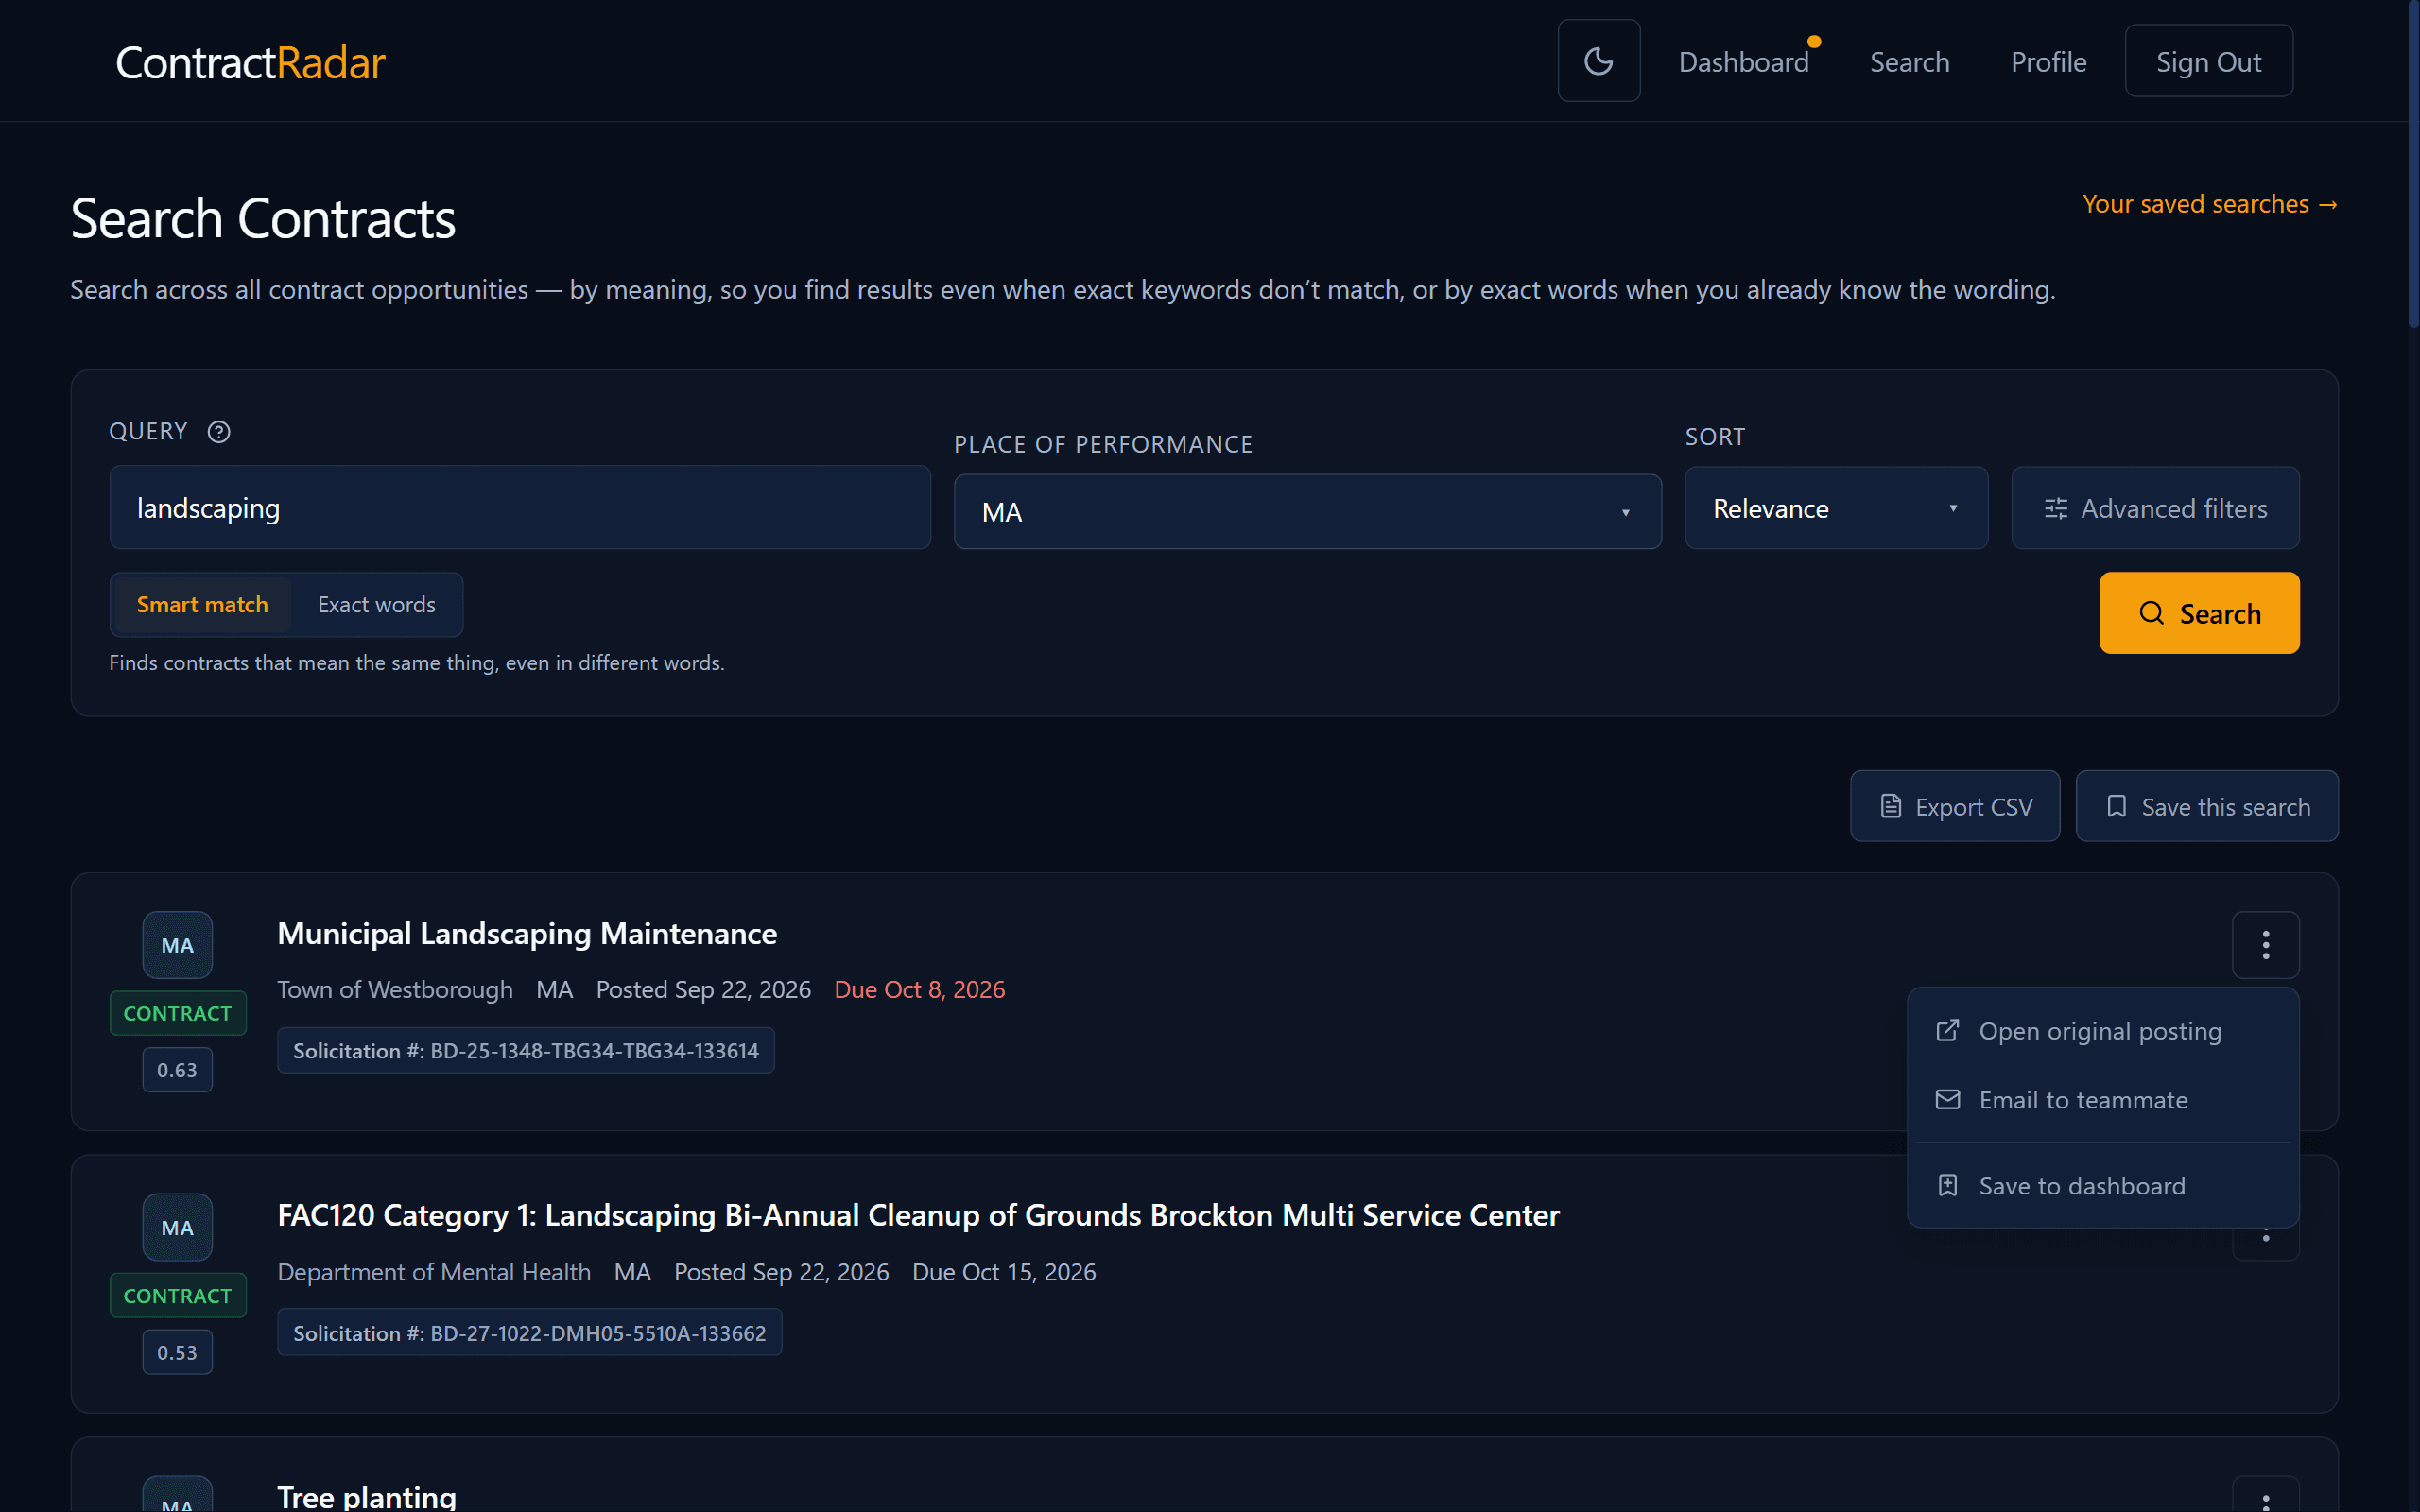
Task: Open the Sort Relevance dropdown
Action: 1836,508
